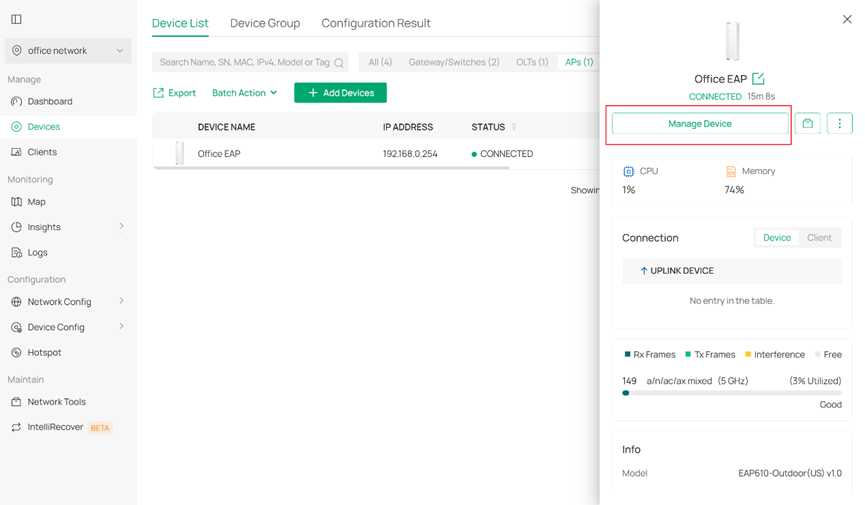This screenshot has height=505, width=865.
Task: Click the 5 GHz channel utilization bar
Action: tap(732, 393)
